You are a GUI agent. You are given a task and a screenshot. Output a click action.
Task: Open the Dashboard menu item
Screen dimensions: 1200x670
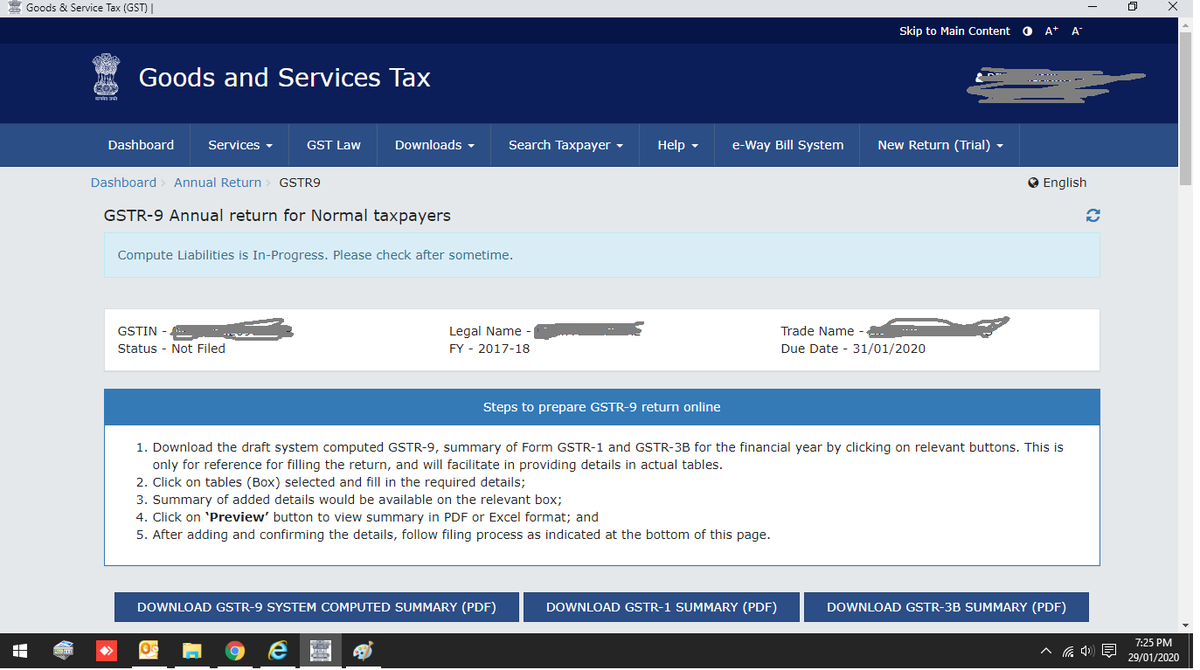coord(141,145)
